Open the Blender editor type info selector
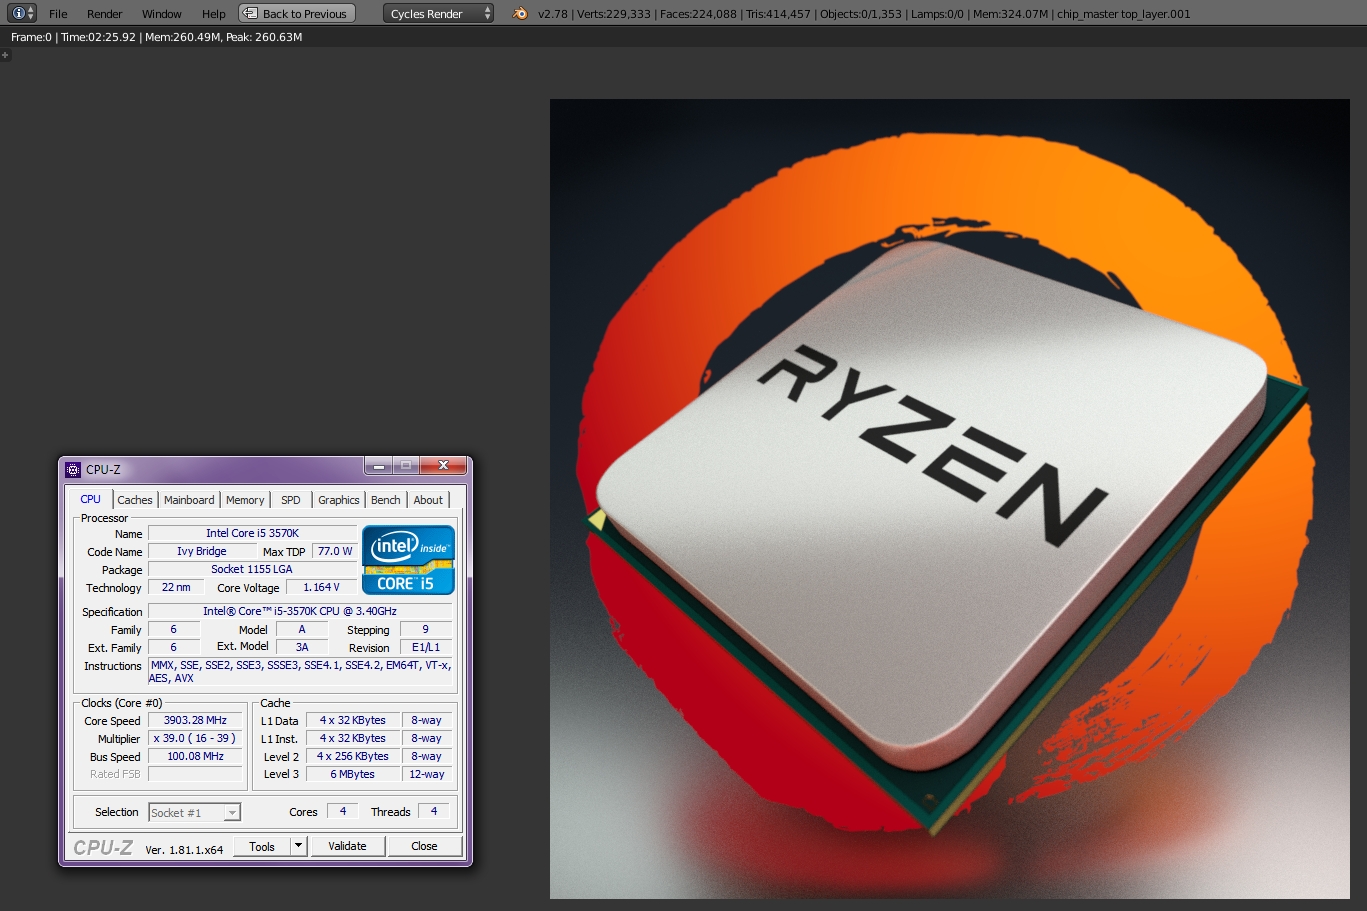This screenshot has width=1367, height=911. pyautogui.click(x=22, y=13)
